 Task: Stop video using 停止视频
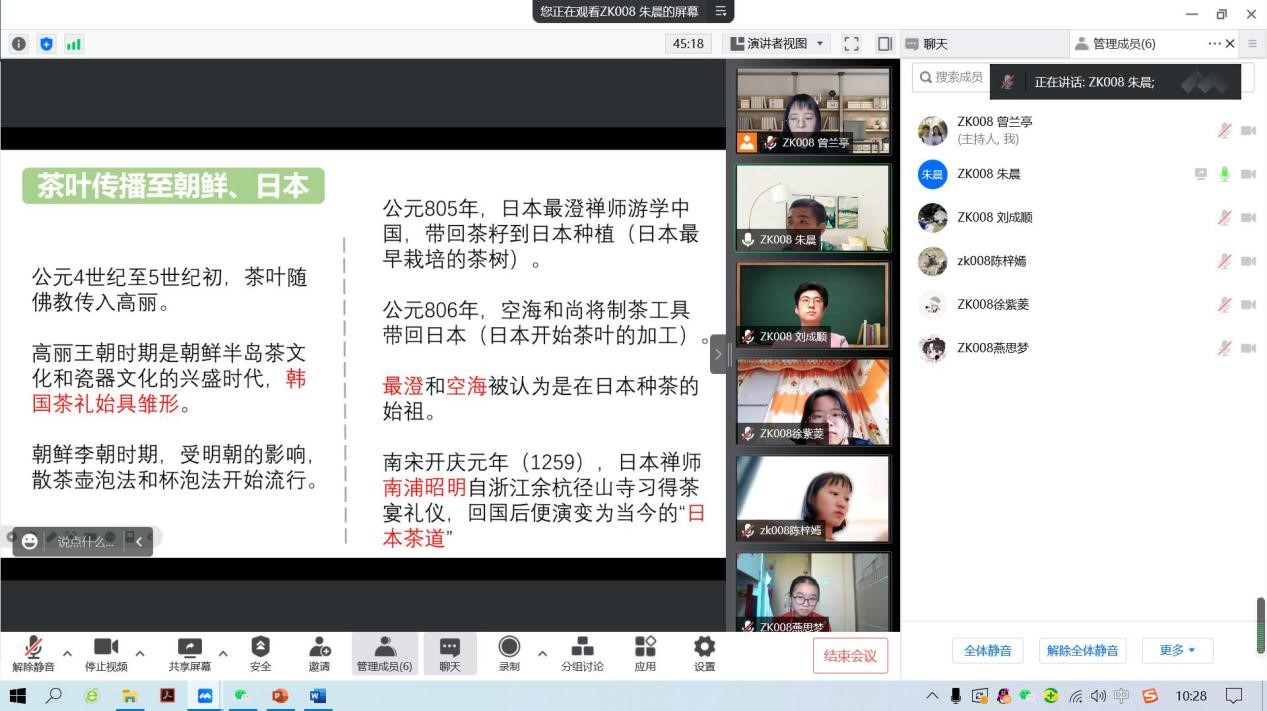(x=106, y=653)
